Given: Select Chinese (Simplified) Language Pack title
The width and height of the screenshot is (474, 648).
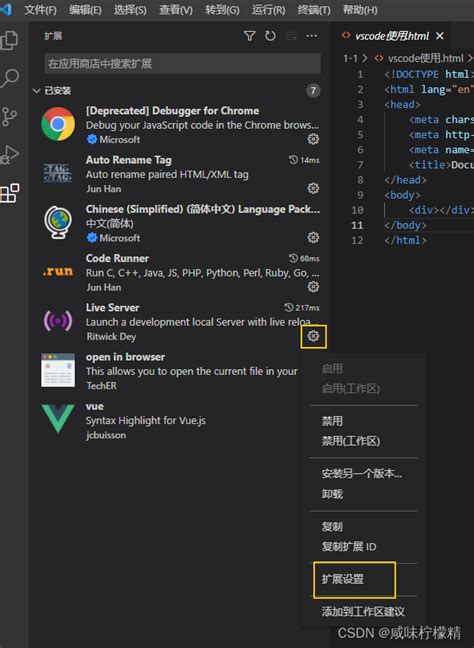Looking at the screenshot, I should 202,210.
